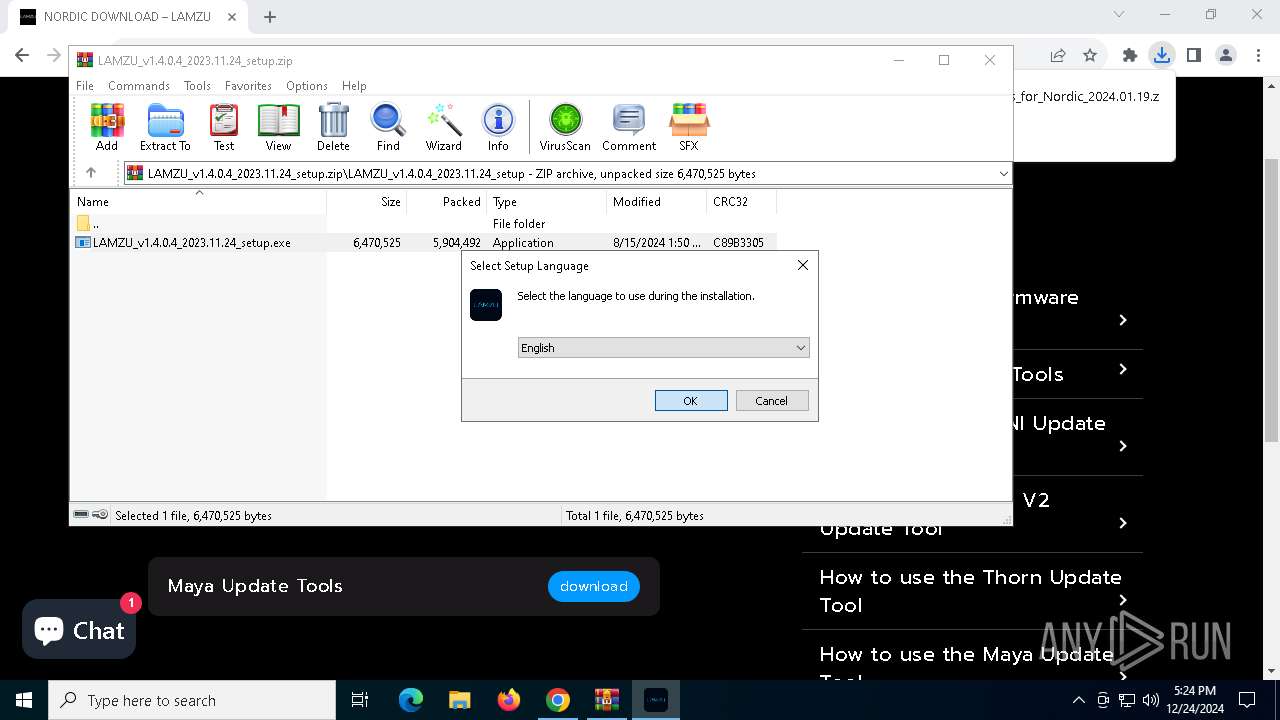
Task: Bookmark this page with star icon
Action: pos(1090,55)
